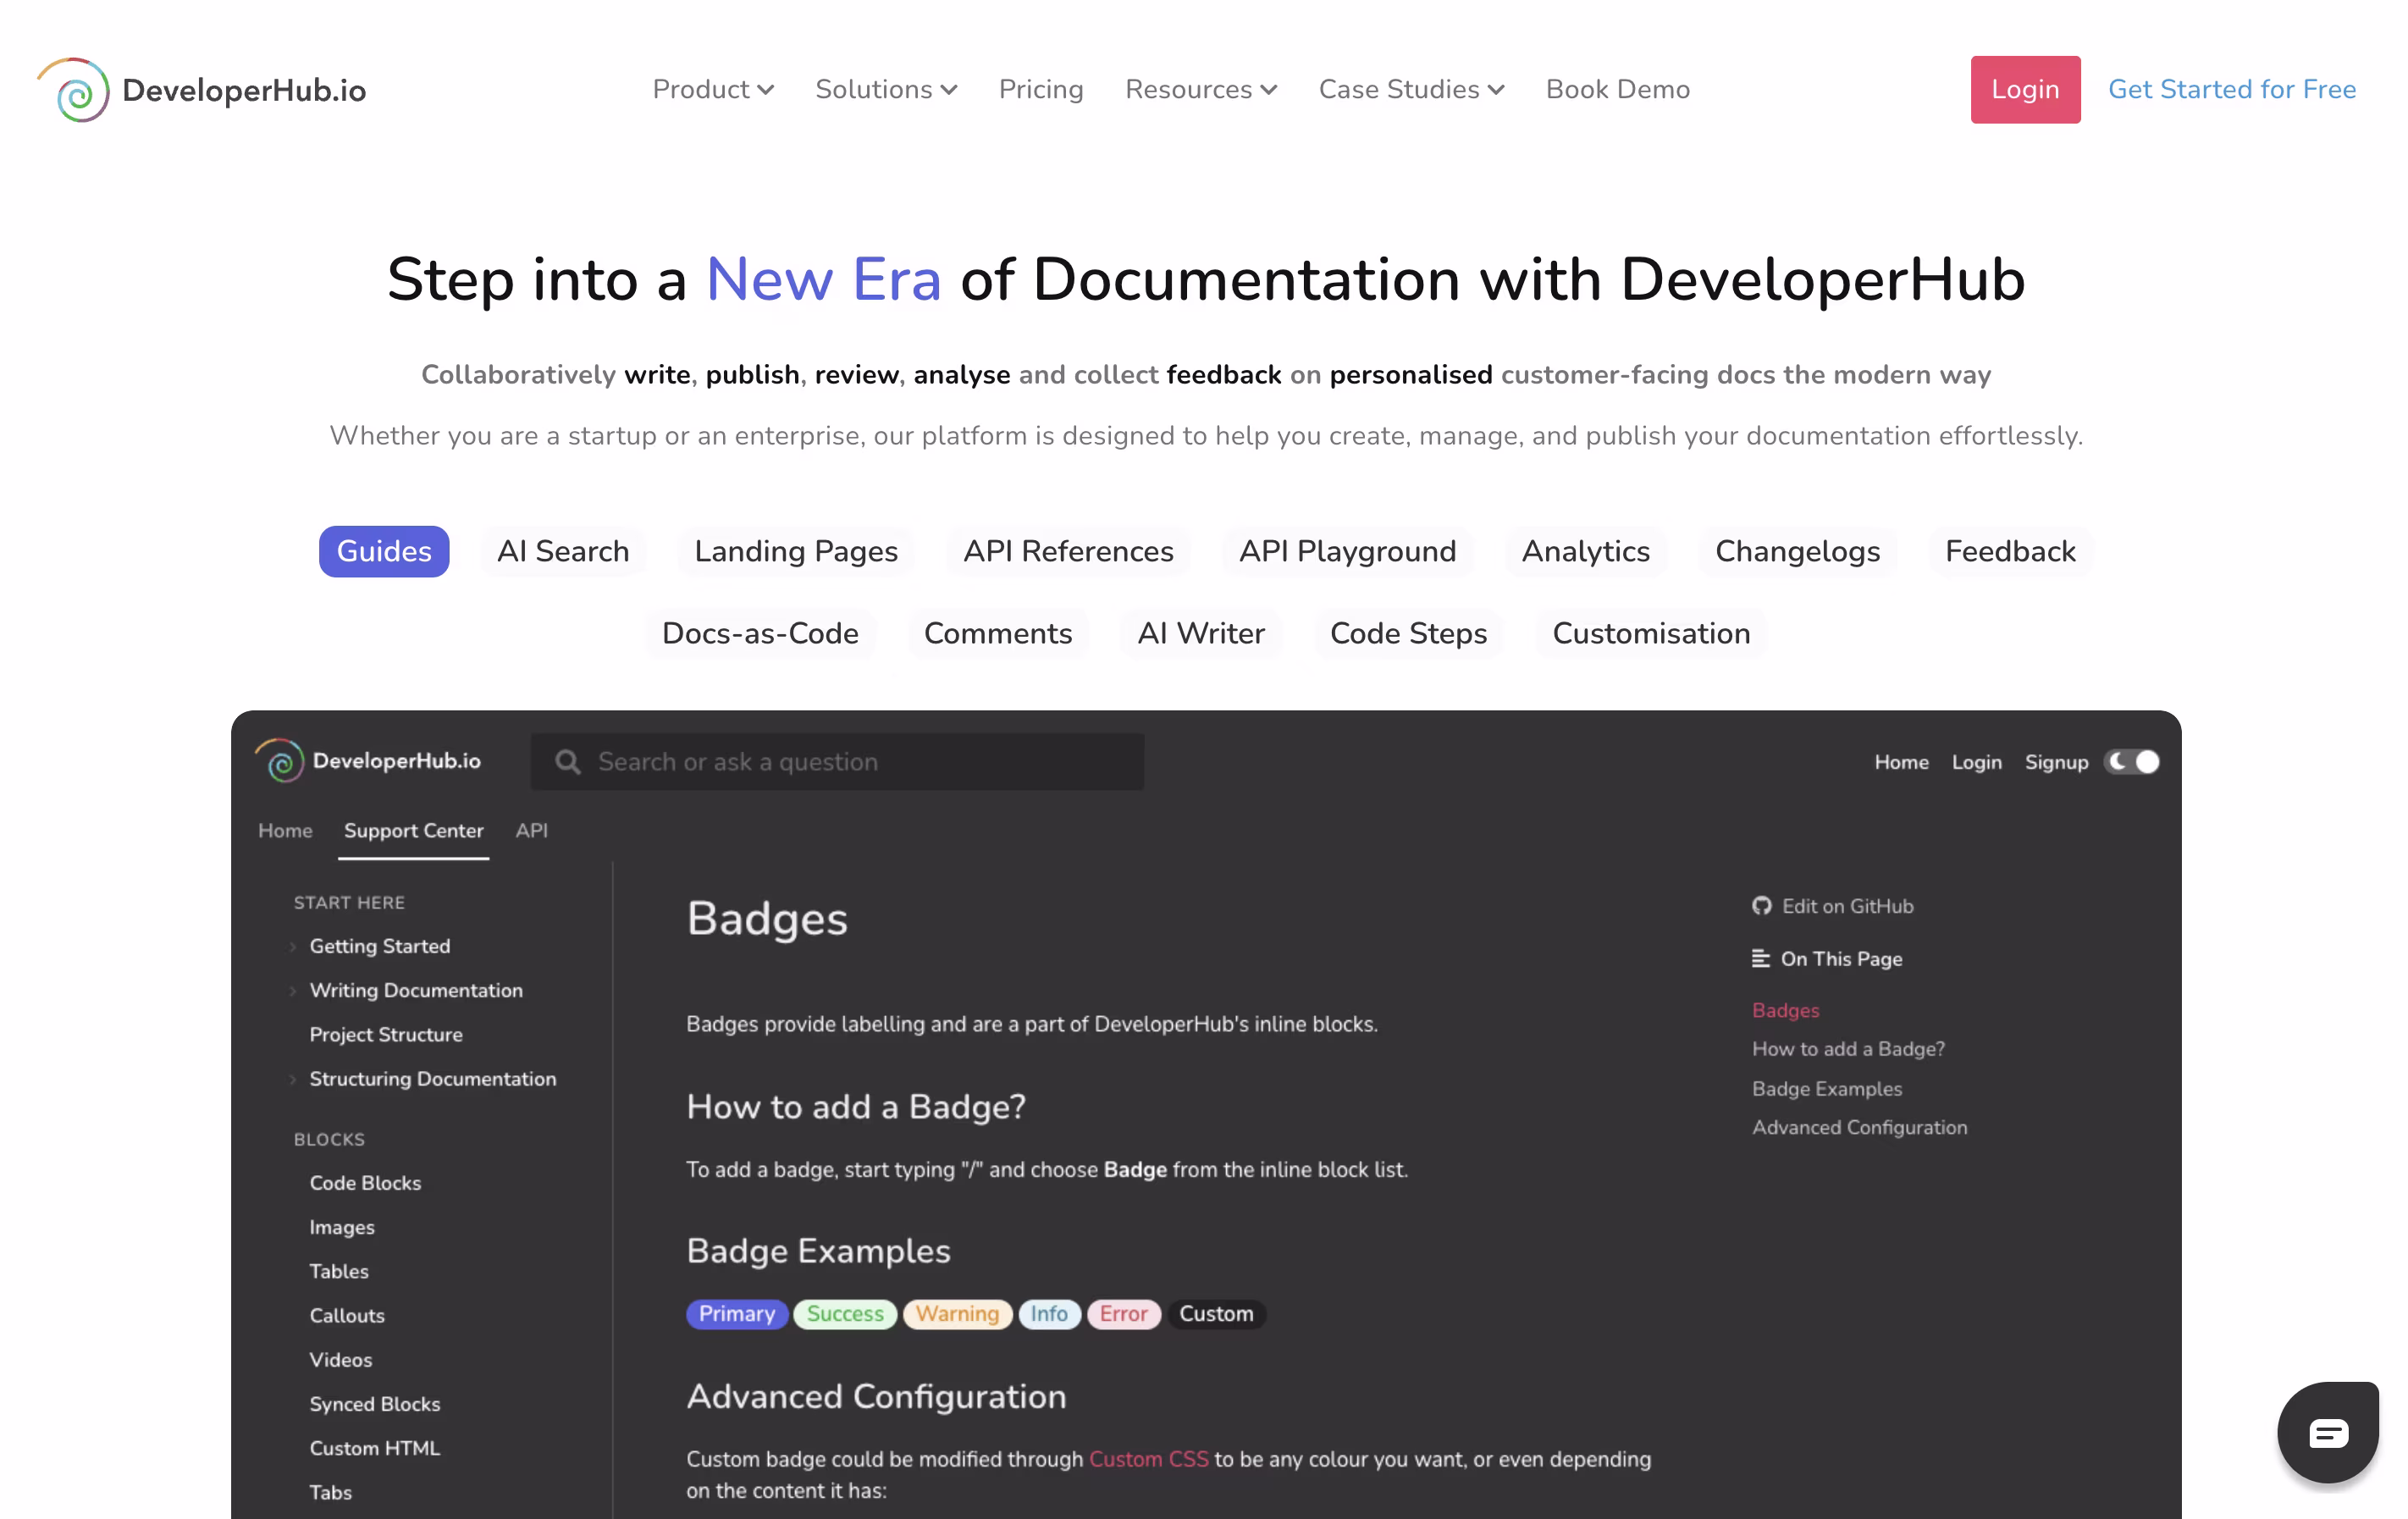Go to the Pricing page
This screenshot has width=2408, height=1519.
[1041, 90]
